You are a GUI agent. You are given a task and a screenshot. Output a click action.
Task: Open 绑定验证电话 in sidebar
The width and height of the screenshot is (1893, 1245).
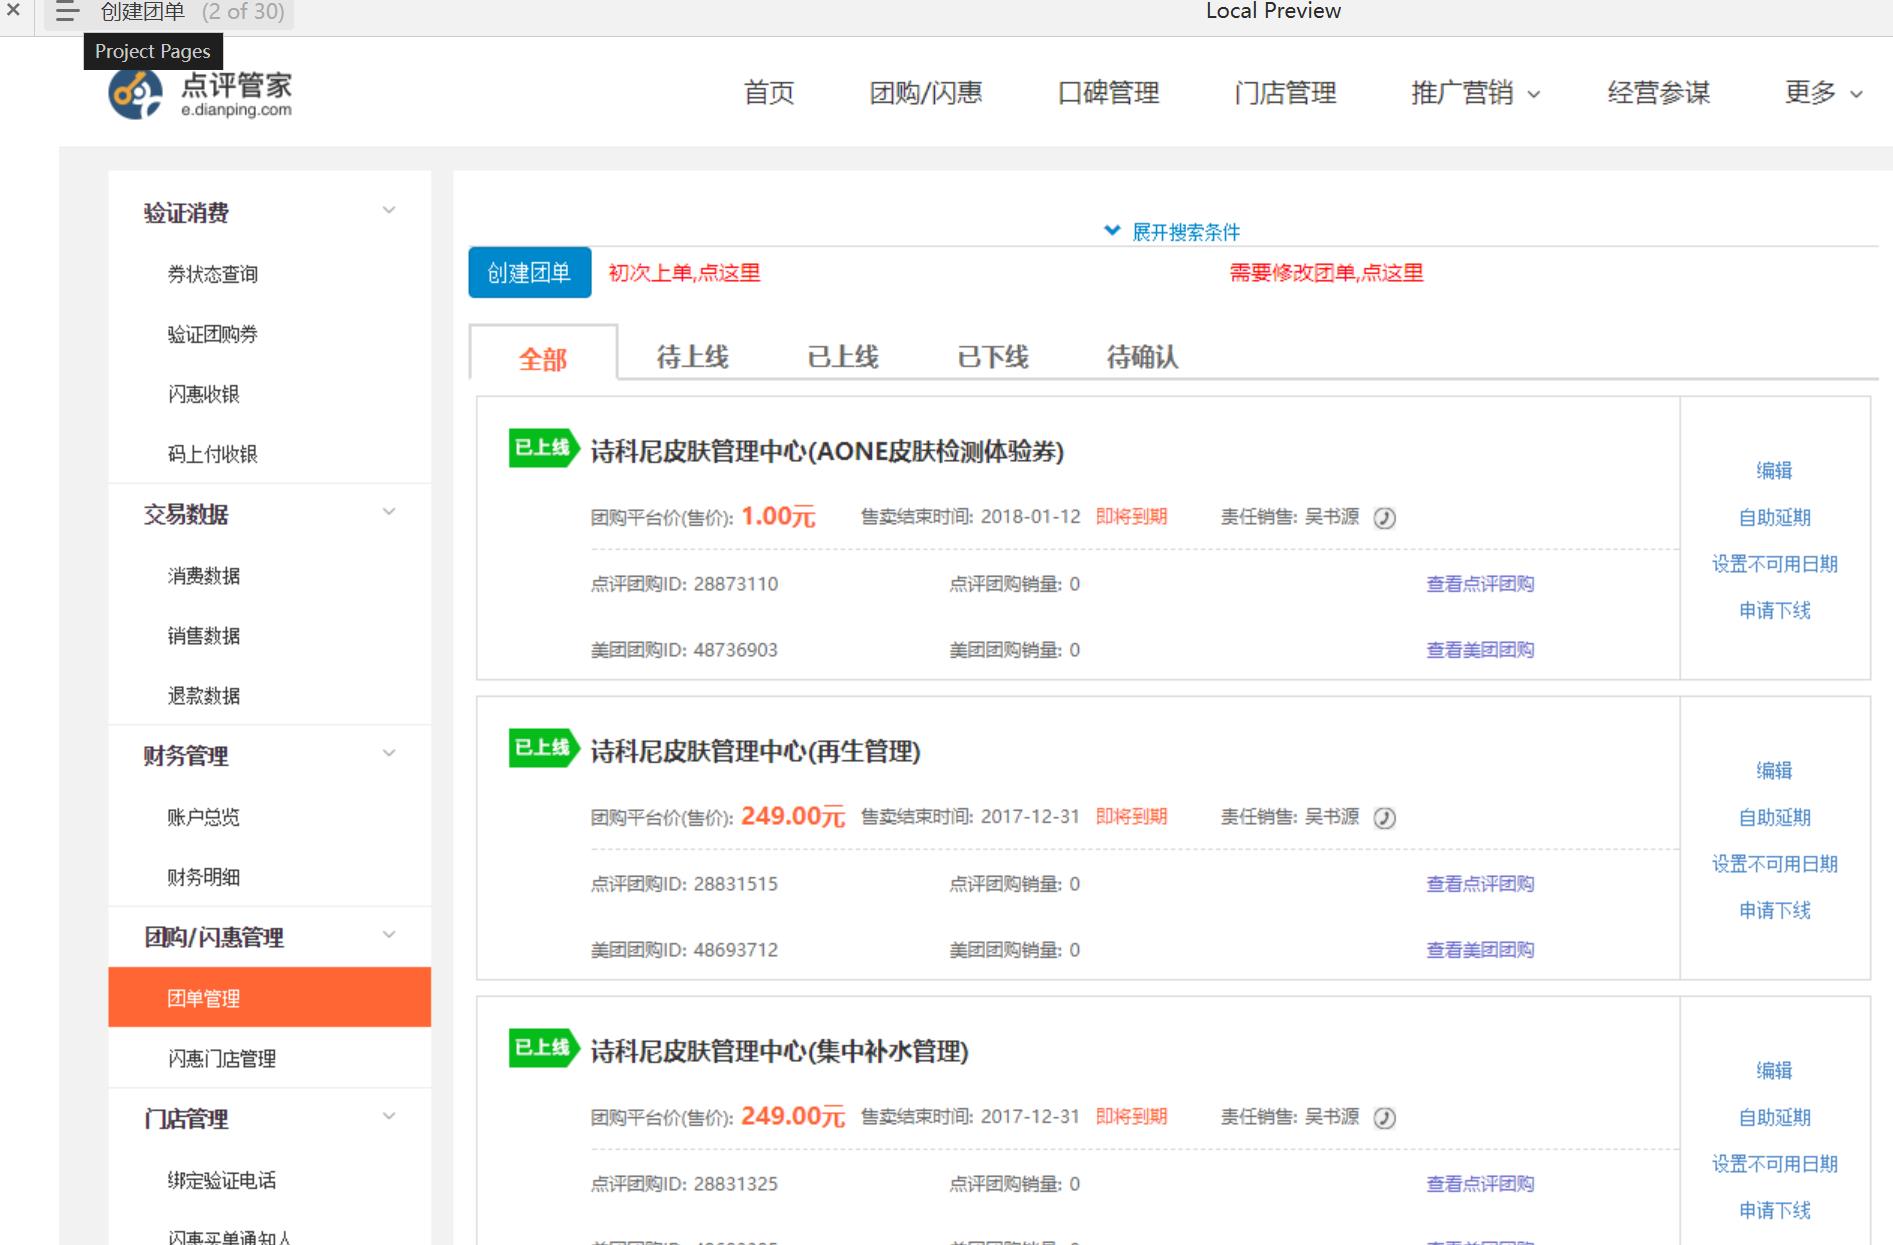(x=222, y=1180)
